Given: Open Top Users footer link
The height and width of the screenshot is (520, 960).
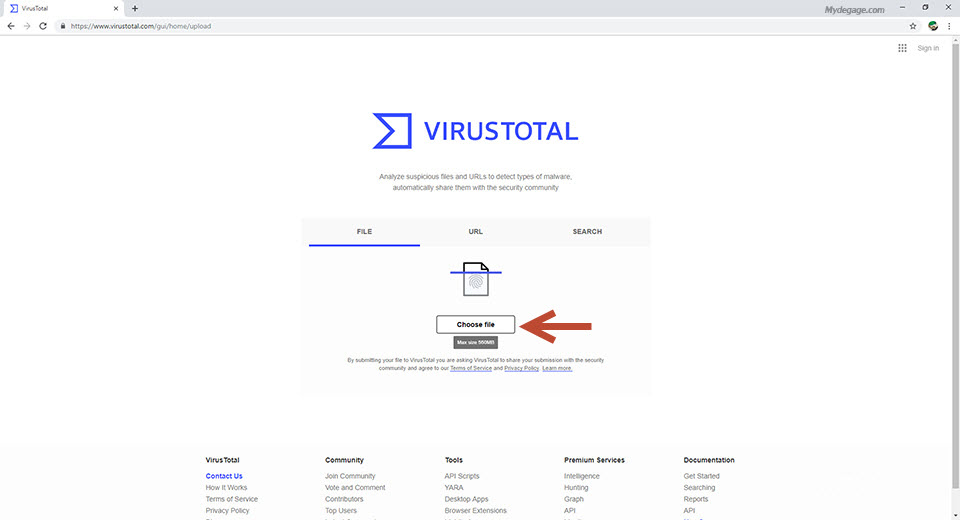Looking at the screenshot, I should [x=340, y=511].
